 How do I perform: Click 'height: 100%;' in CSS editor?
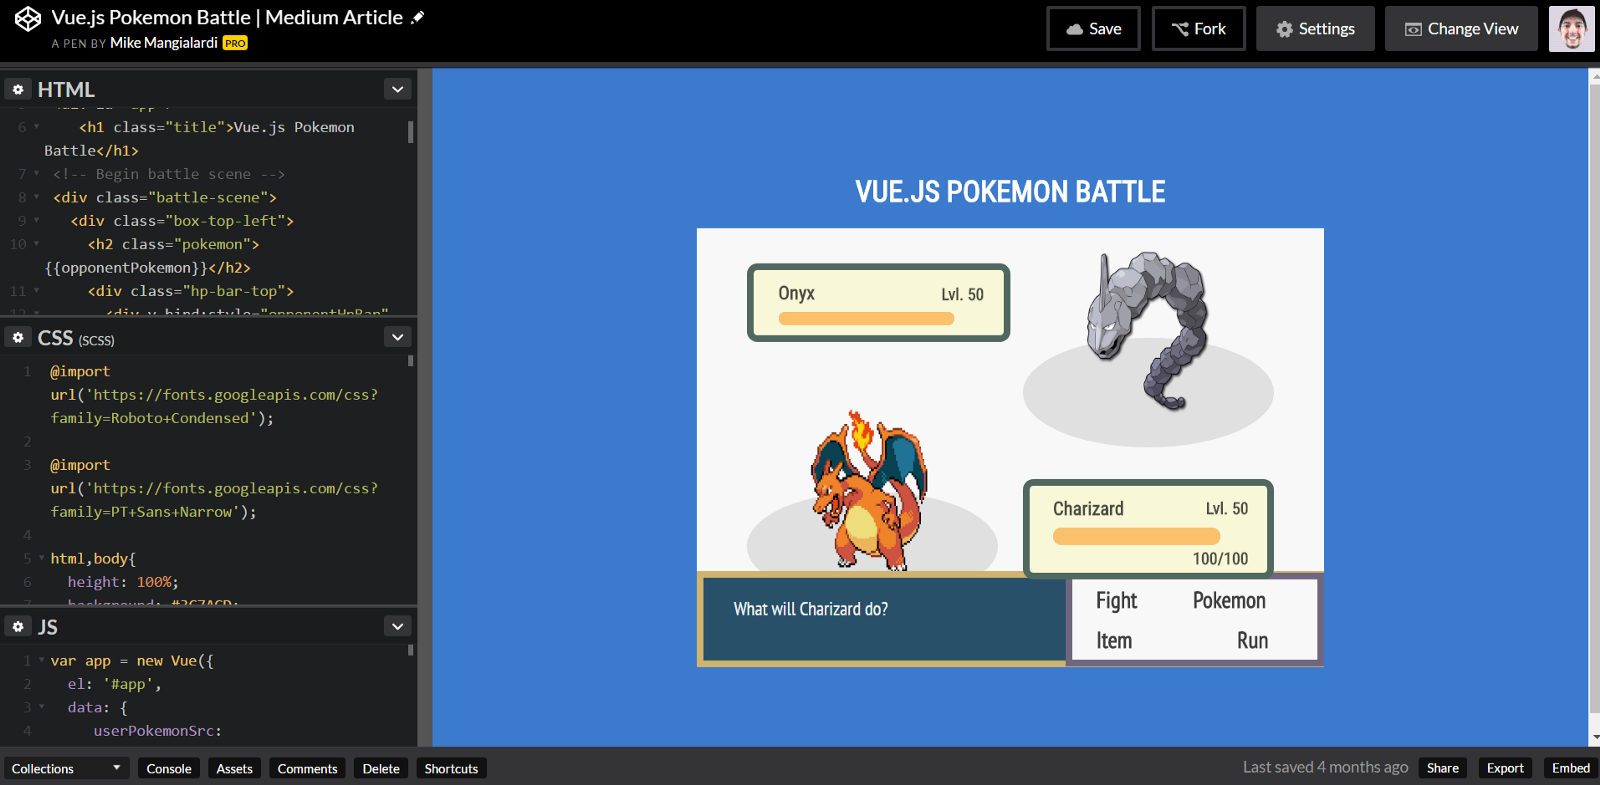click(x=123, y=582)
